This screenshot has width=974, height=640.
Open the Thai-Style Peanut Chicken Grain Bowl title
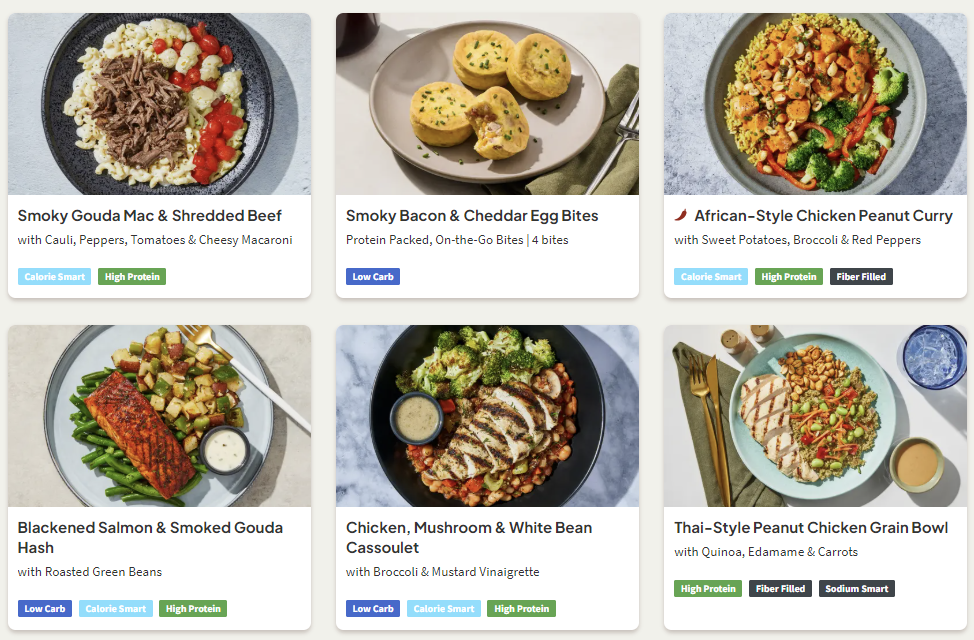tap(811, 527)
